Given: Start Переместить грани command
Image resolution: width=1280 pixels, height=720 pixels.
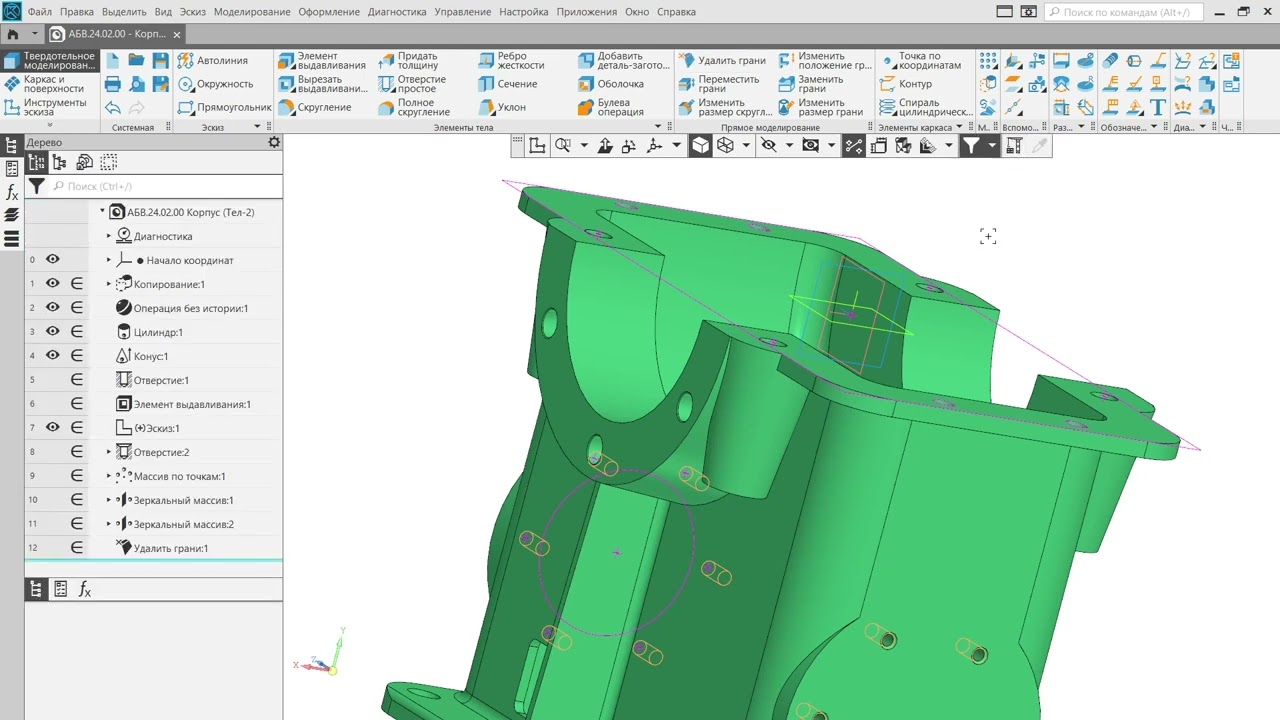Looking at the screenshot, I should pyautogui.click(x=719, y=84).
